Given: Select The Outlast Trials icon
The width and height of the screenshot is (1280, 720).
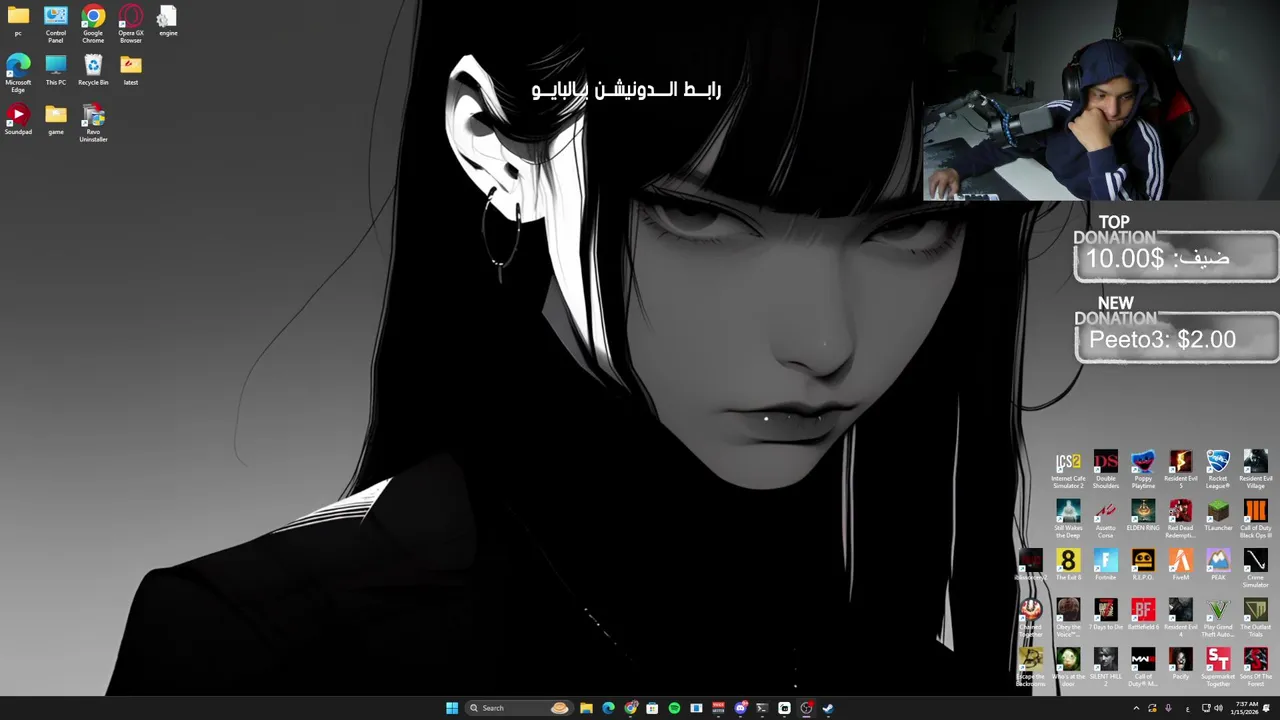Looking at the screenshot, I should [x=1256, y=618].
